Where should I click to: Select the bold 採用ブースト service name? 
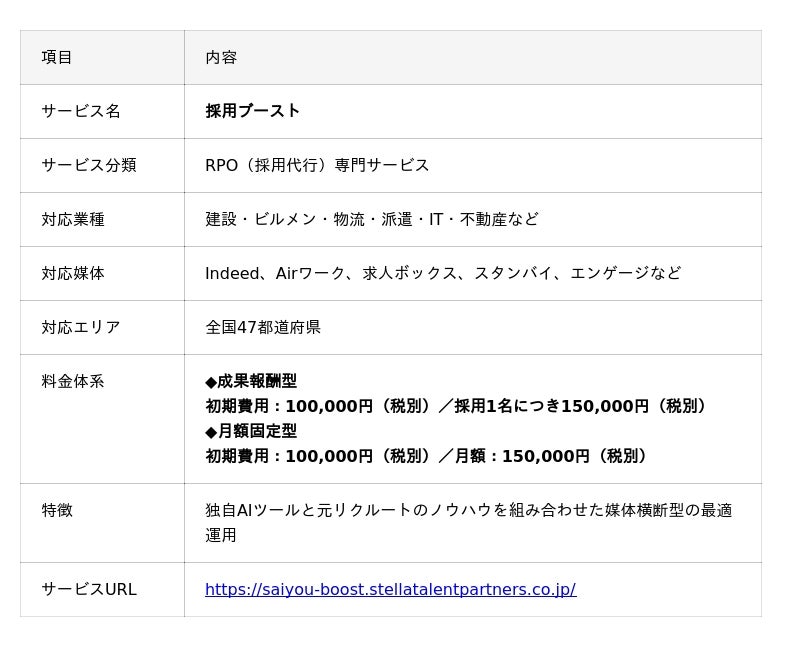[253, 111]
